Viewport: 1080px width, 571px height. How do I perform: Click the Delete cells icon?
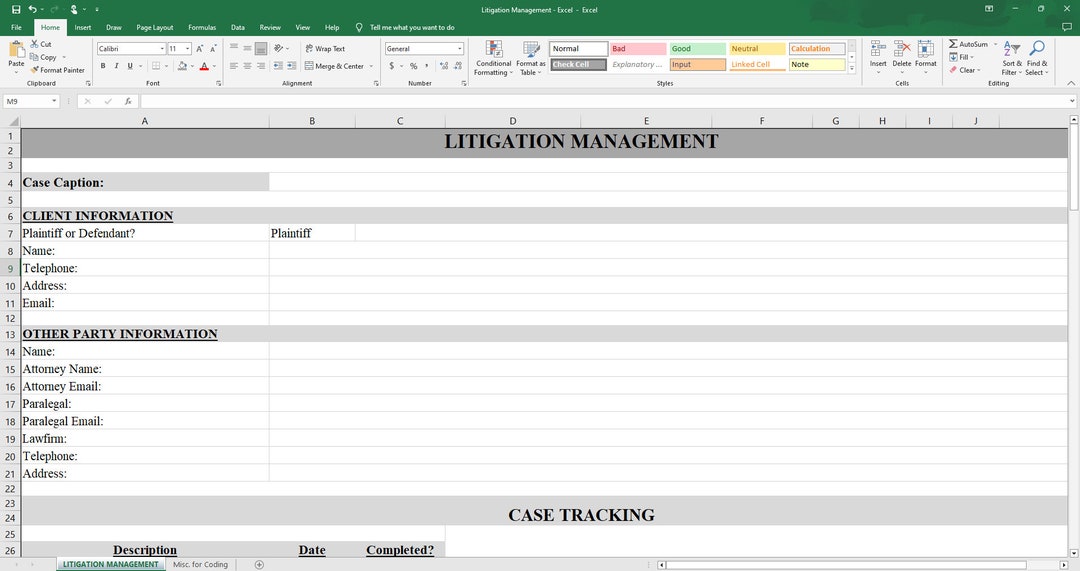click(902, 50)
